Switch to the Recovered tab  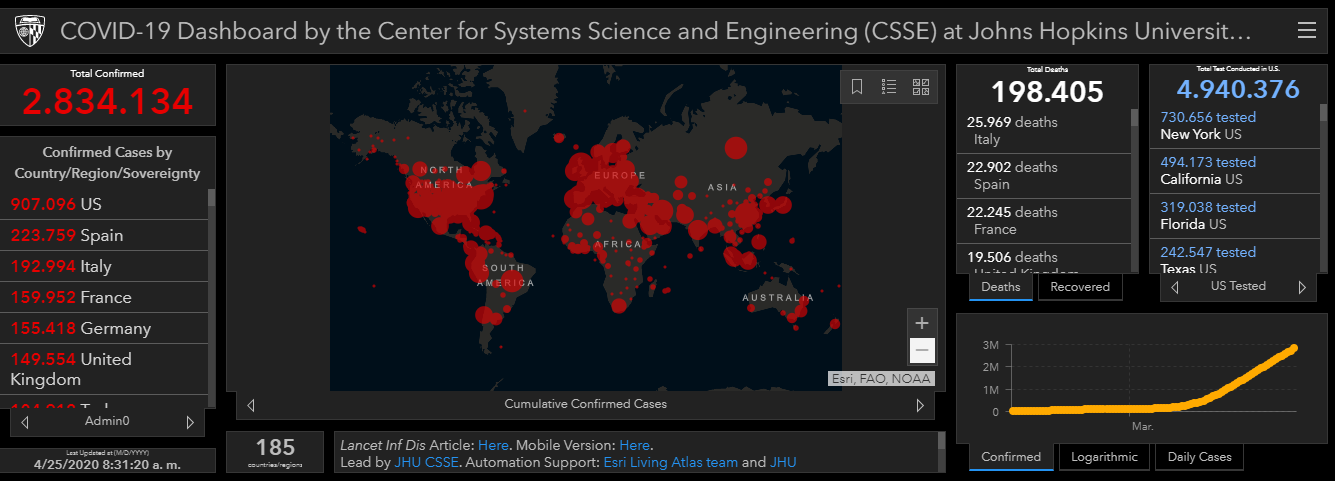click(1080, 287)
